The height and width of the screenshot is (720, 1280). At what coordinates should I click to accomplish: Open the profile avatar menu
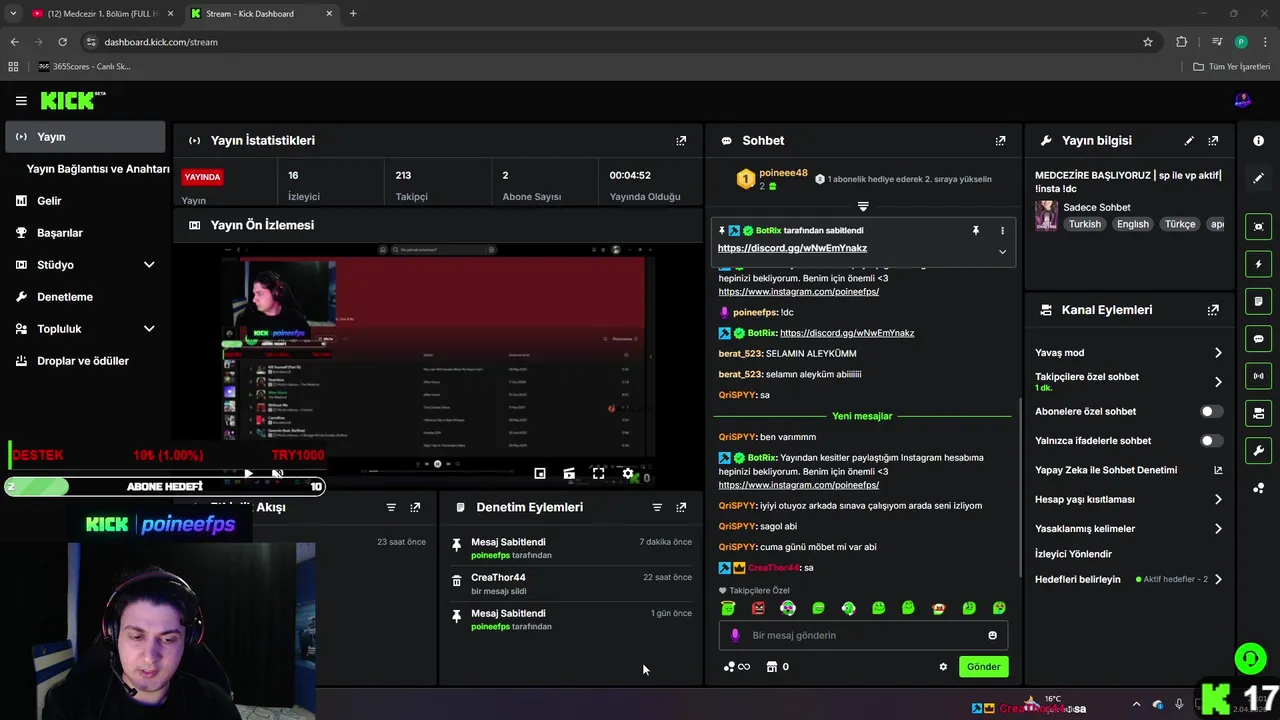point(1243,100)
